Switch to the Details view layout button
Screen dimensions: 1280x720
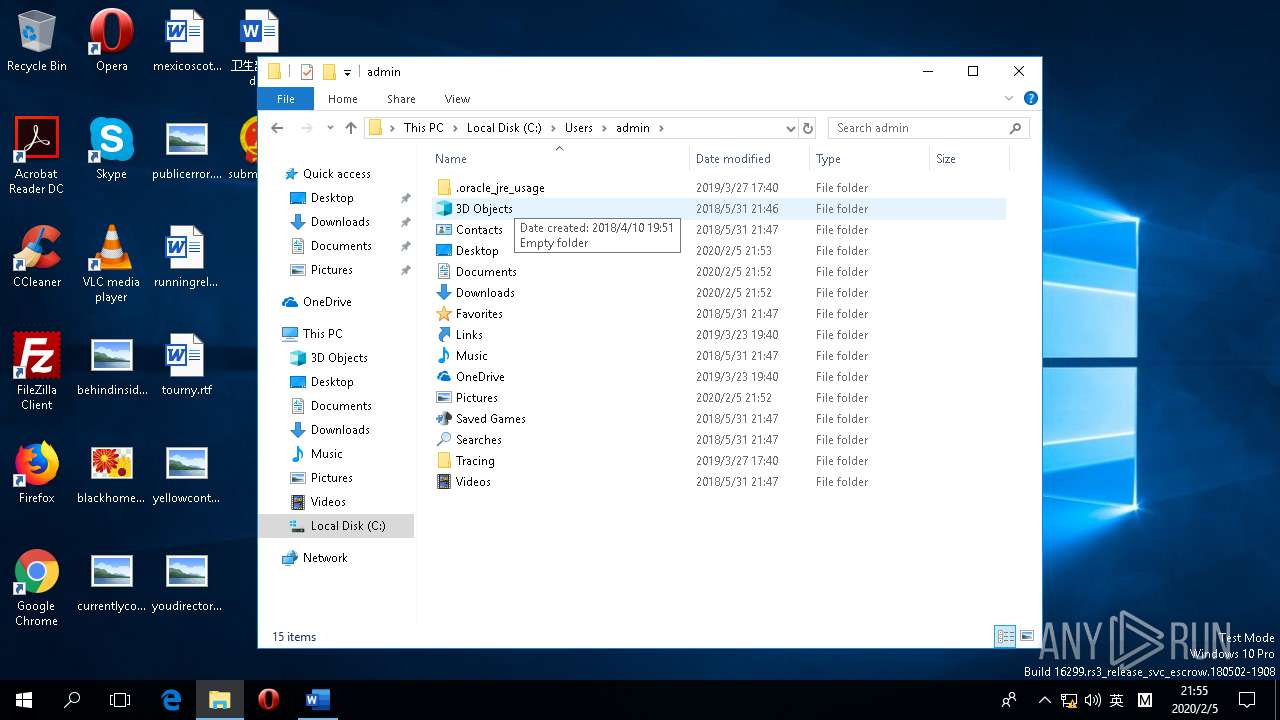pyautogui.click(x=1005, y=636)
